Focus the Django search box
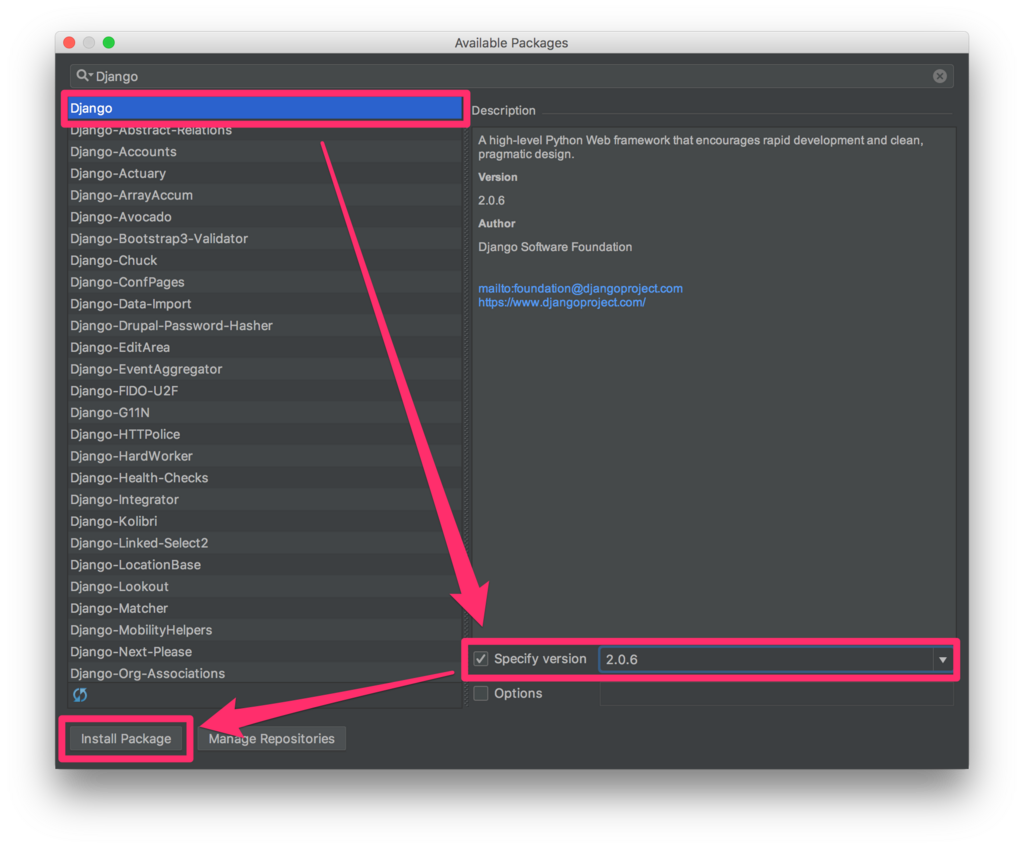 (x=511, y=76)
